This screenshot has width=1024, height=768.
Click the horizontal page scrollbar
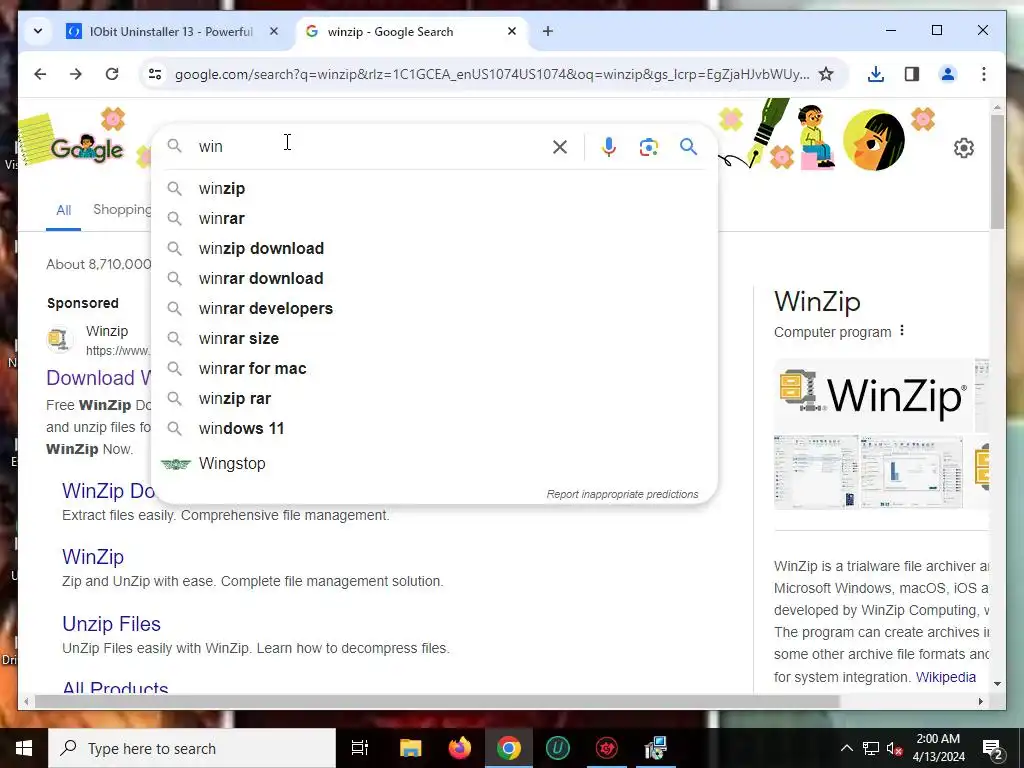coord(436,701)
